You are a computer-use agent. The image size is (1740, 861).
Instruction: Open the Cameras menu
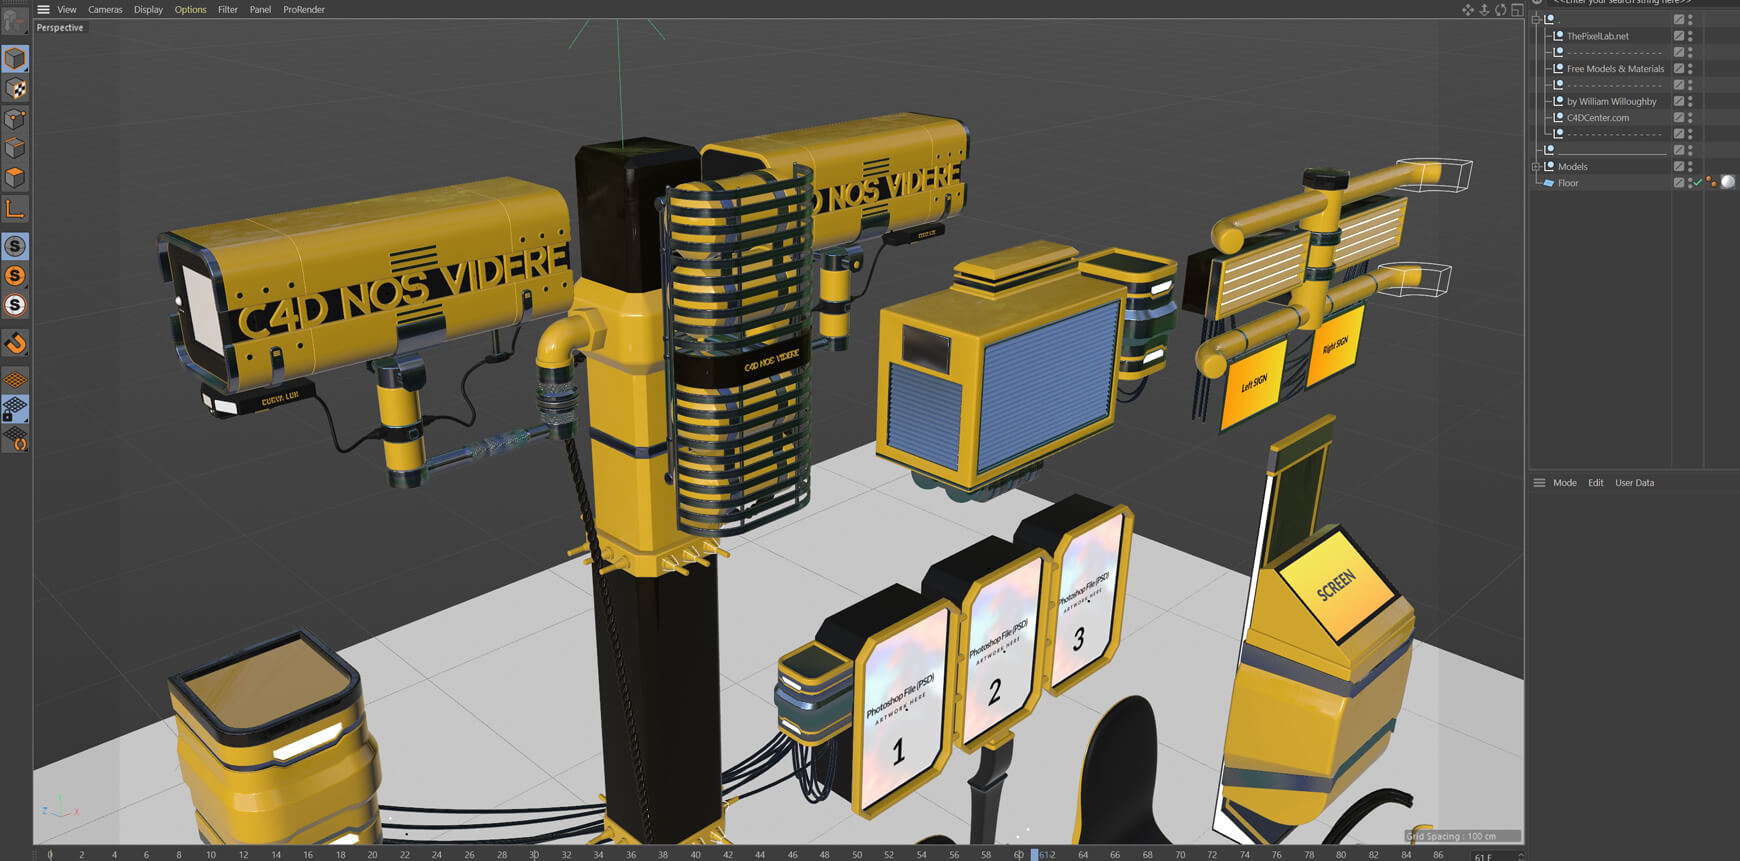point(105,9)
